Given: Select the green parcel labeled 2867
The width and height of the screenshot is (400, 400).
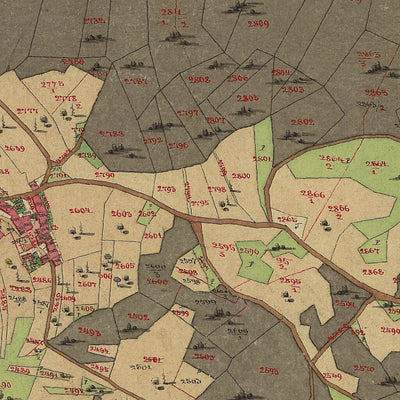Looking at the screenshot, I should (x=369, y=251).
